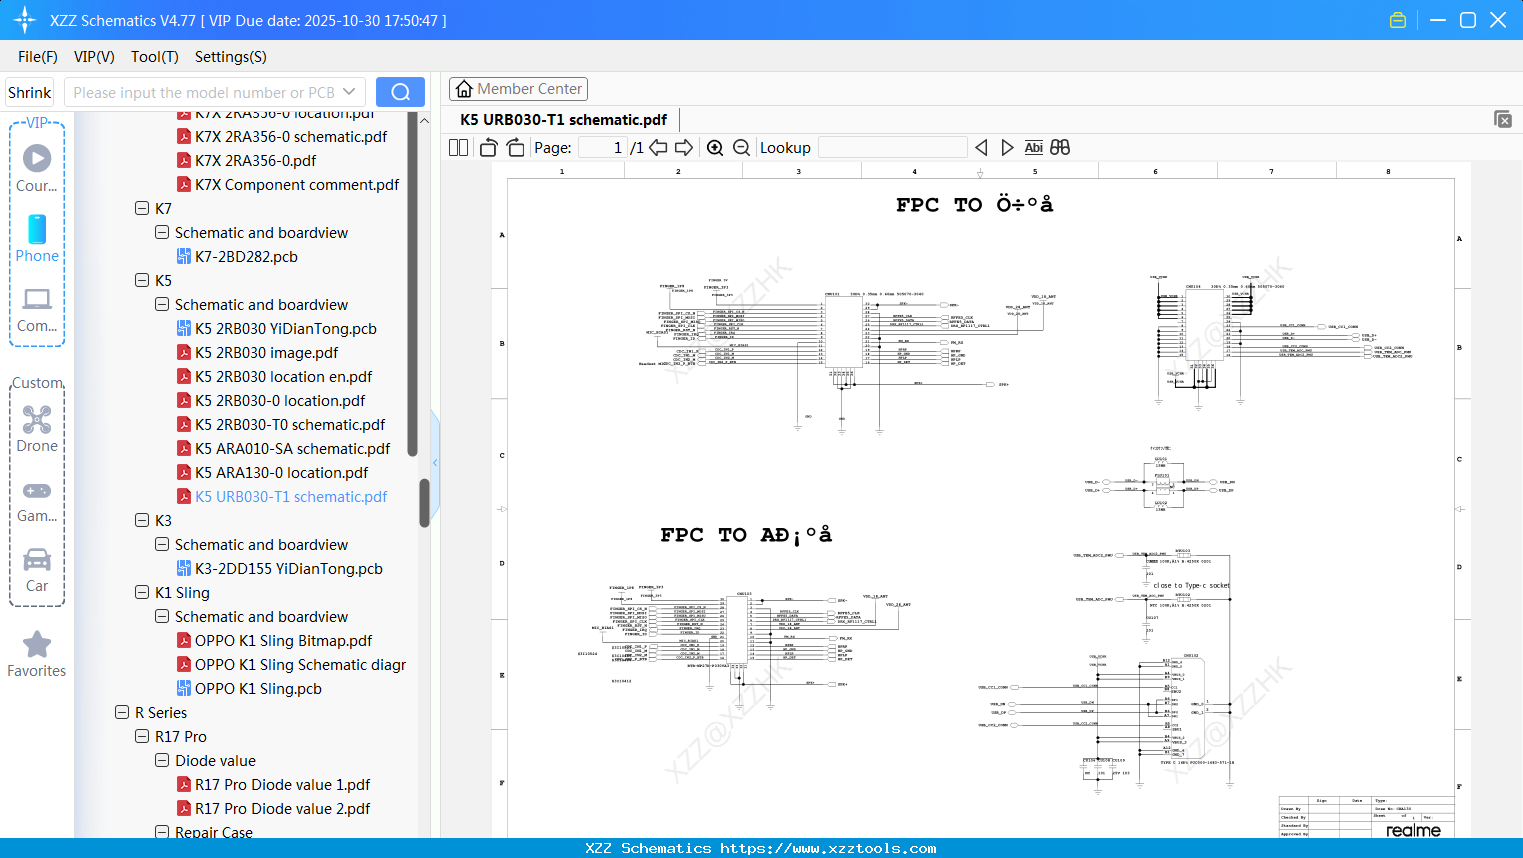Collapse the K5 tree node
The image size is (1523, 858).
click(x=142, y=280)
